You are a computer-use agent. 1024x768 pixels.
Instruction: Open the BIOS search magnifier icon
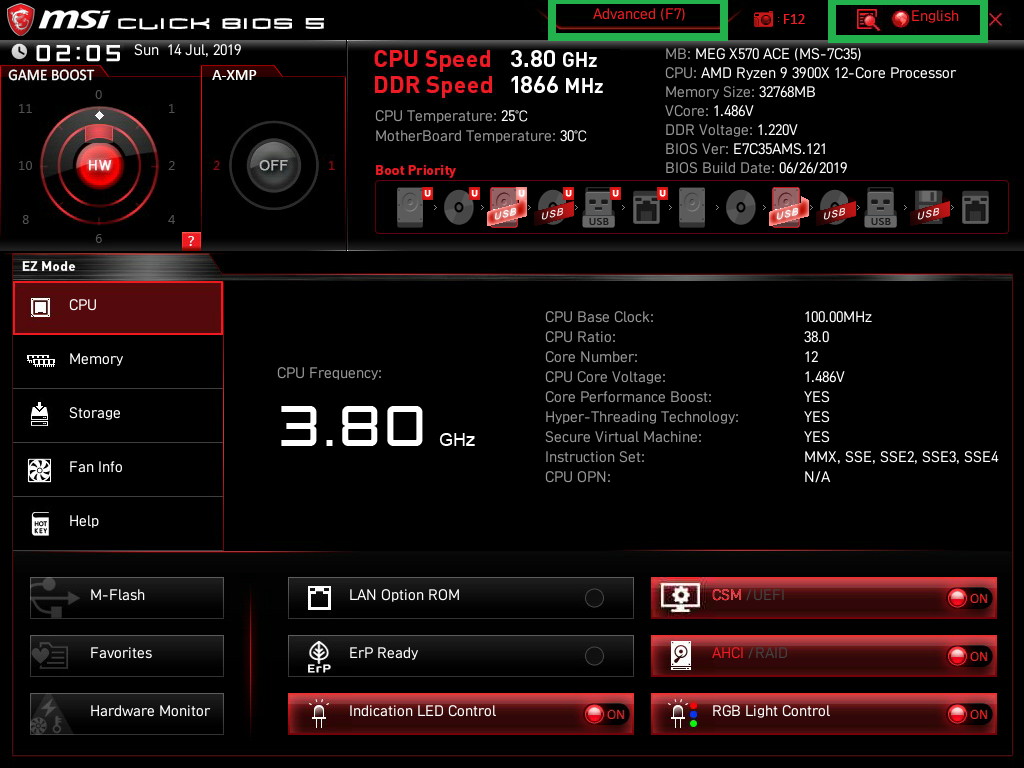[x=867, y=20]
